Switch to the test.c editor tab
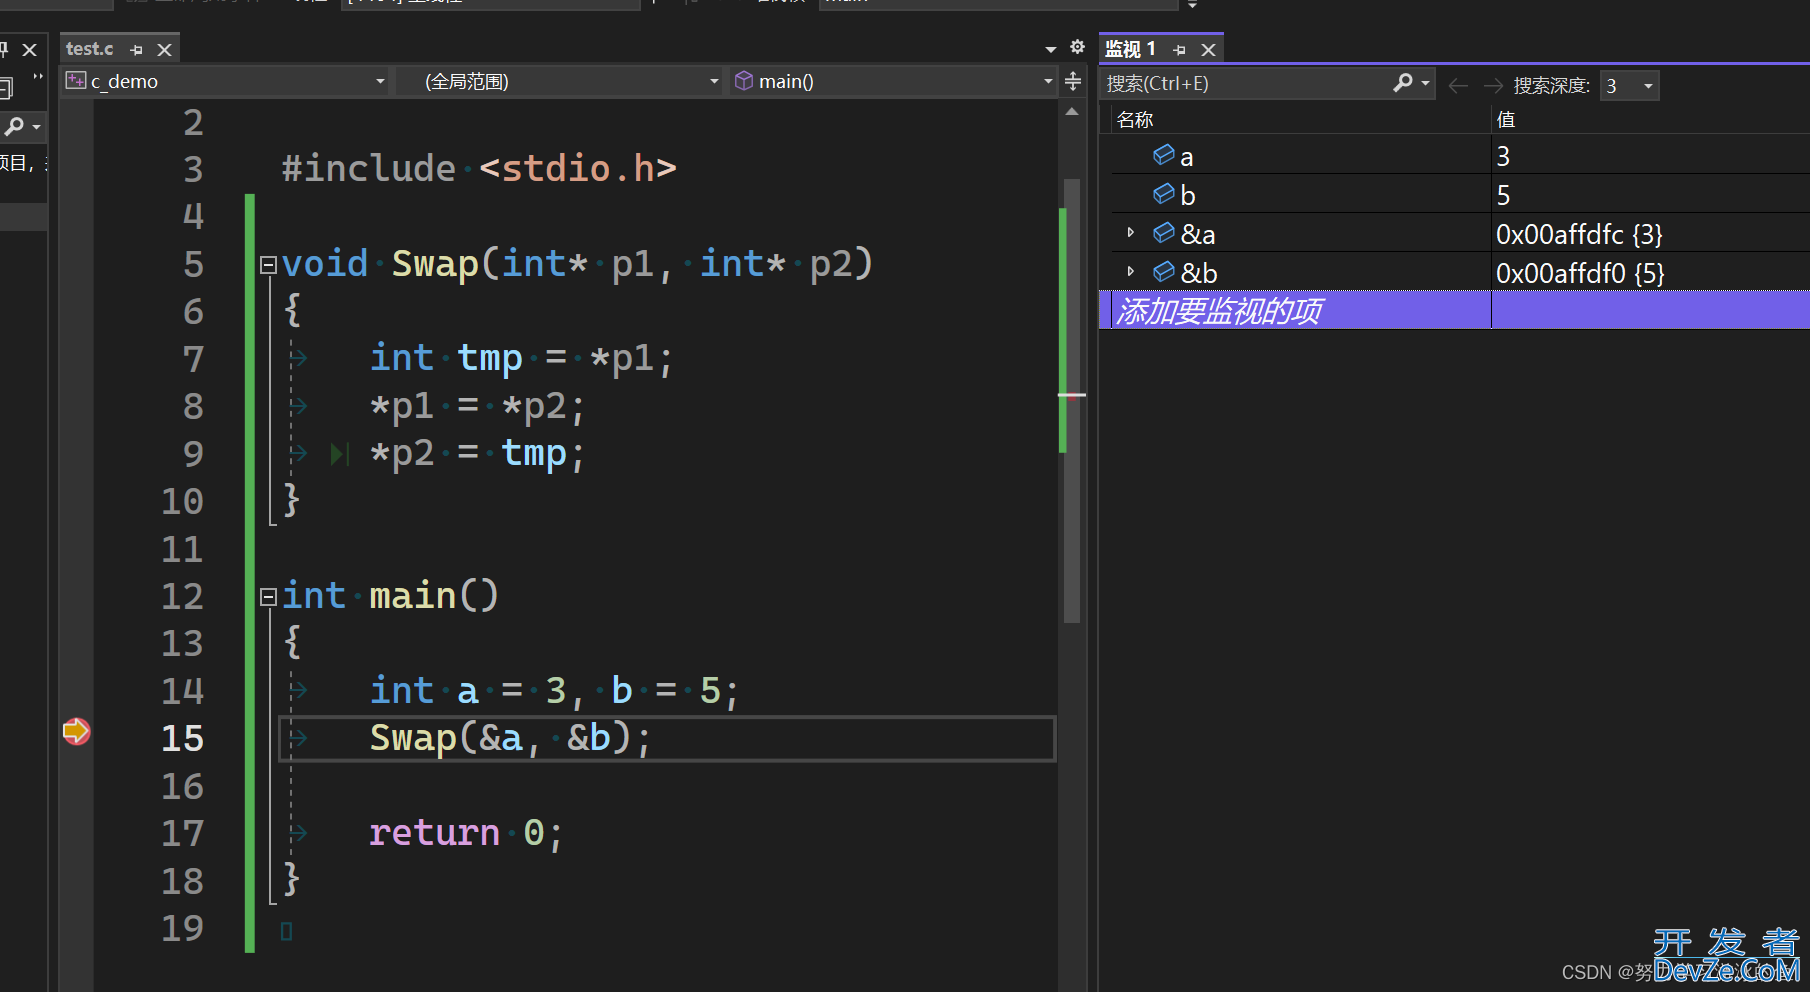The height and width of the screenshot is (992, 1810). (x=90, y=49)
